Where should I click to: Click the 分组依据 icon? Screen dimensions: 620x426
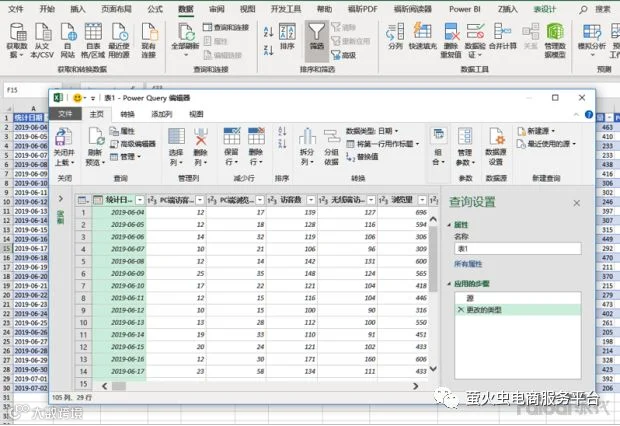point(331,137)
